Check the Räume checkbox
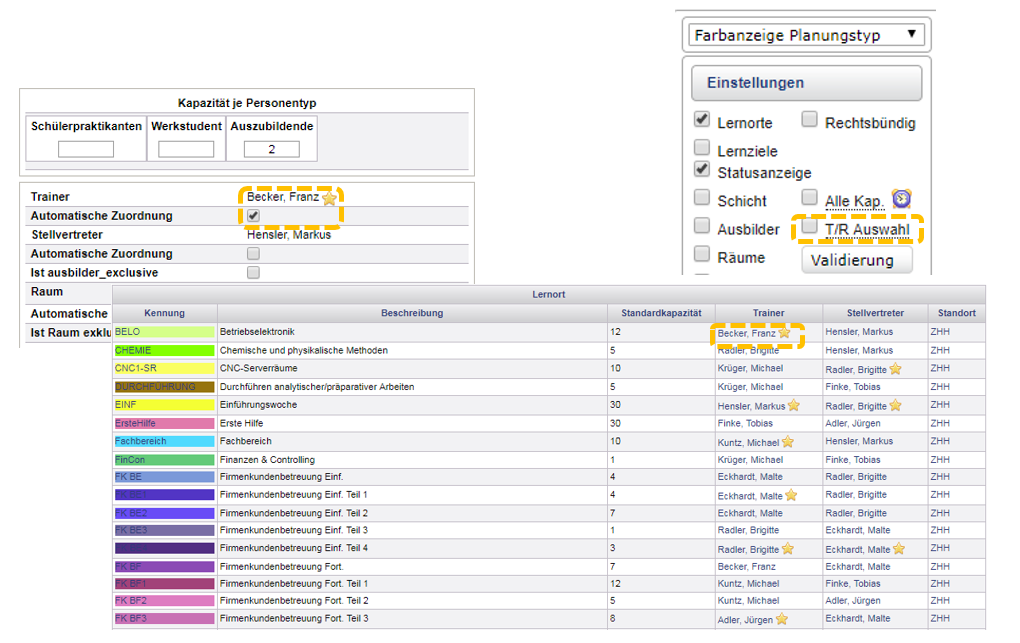Image resolution: width=1020 pixels, height=643 pixels. (702, 254)
